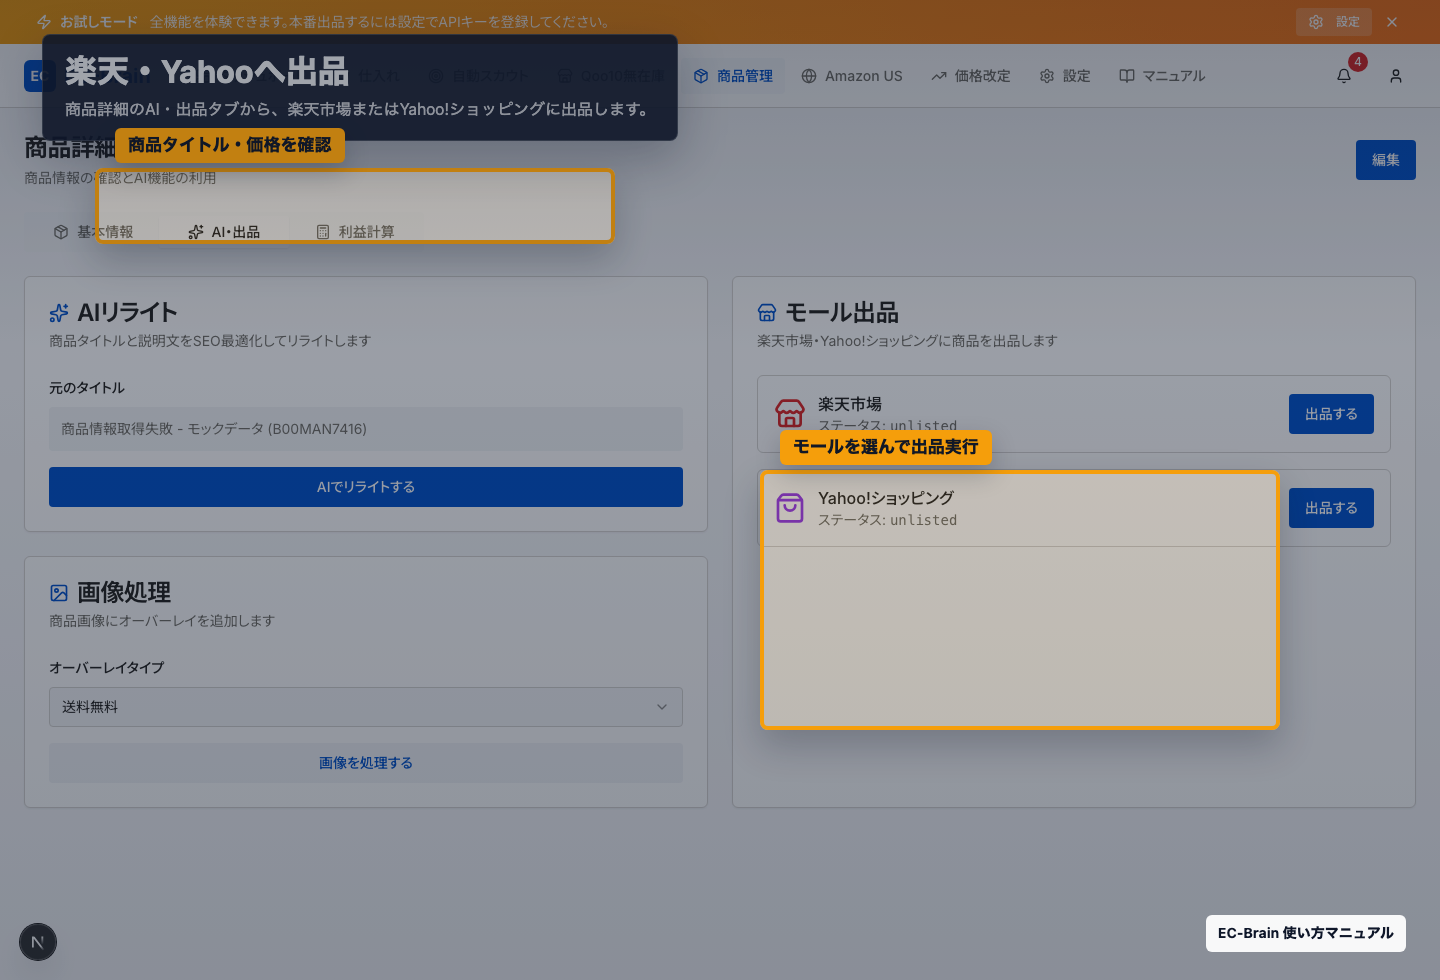Dismiss the trial mode banner with X

coord(1392,22)
